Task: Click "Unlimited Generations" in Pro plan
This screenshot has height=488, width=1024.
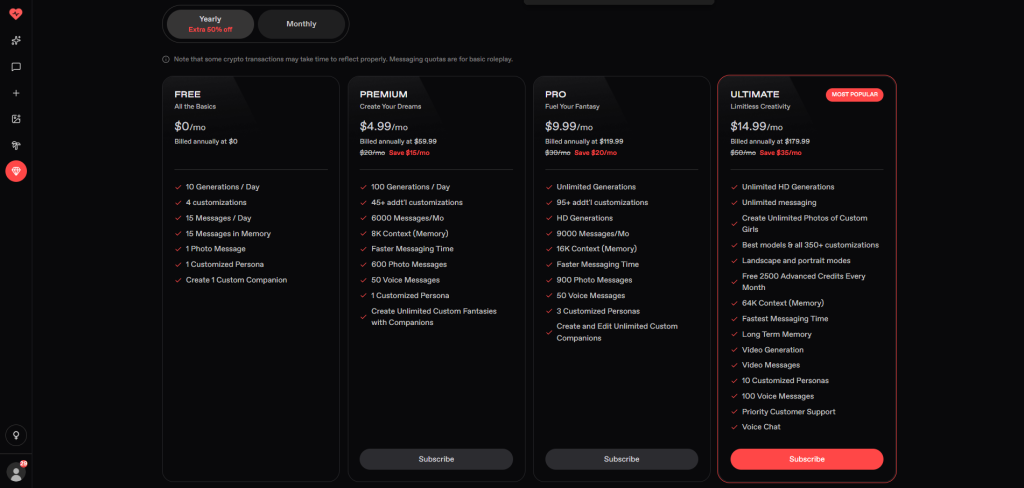Action: [x=596, y=187]
